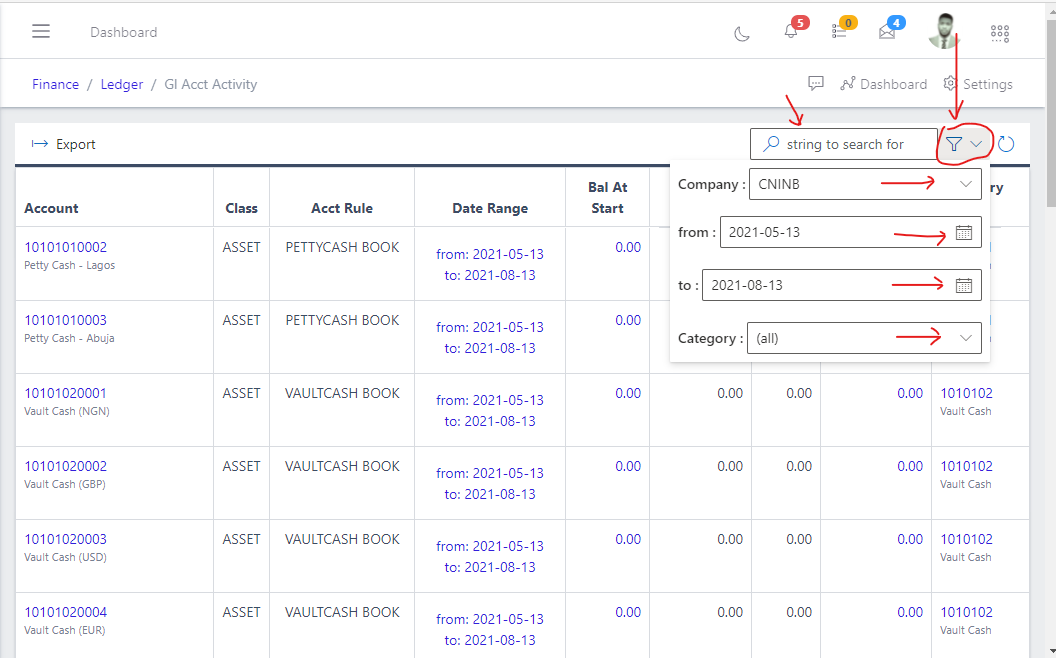Open account 10101010002 Petty Cash Lagos

[x=65, y=246]
